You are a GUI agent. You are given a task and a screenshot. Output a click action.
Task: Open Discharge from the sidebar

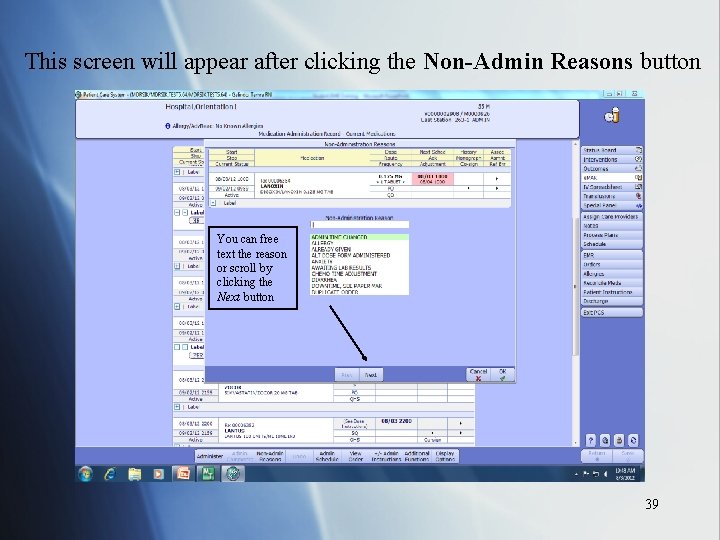(612, 301)
